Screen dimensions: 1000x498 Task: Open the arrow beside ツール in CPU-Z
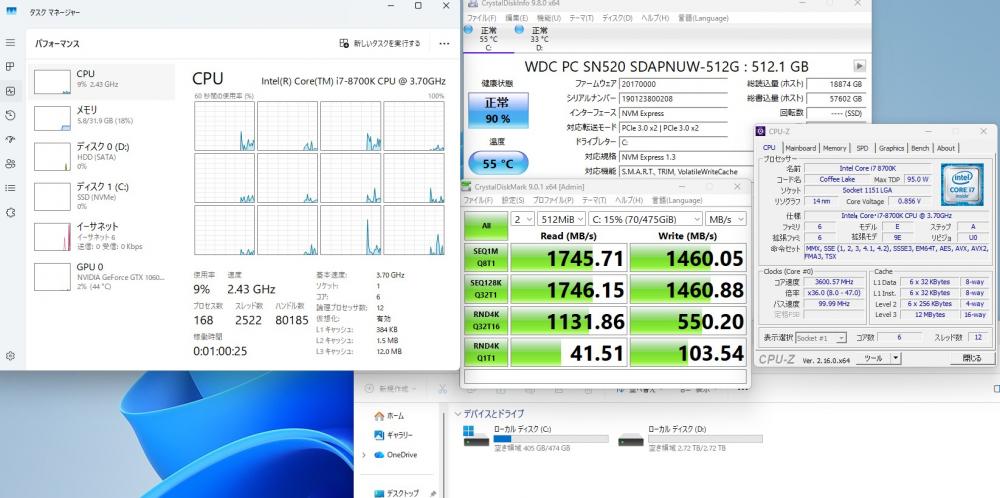[895, 358]
